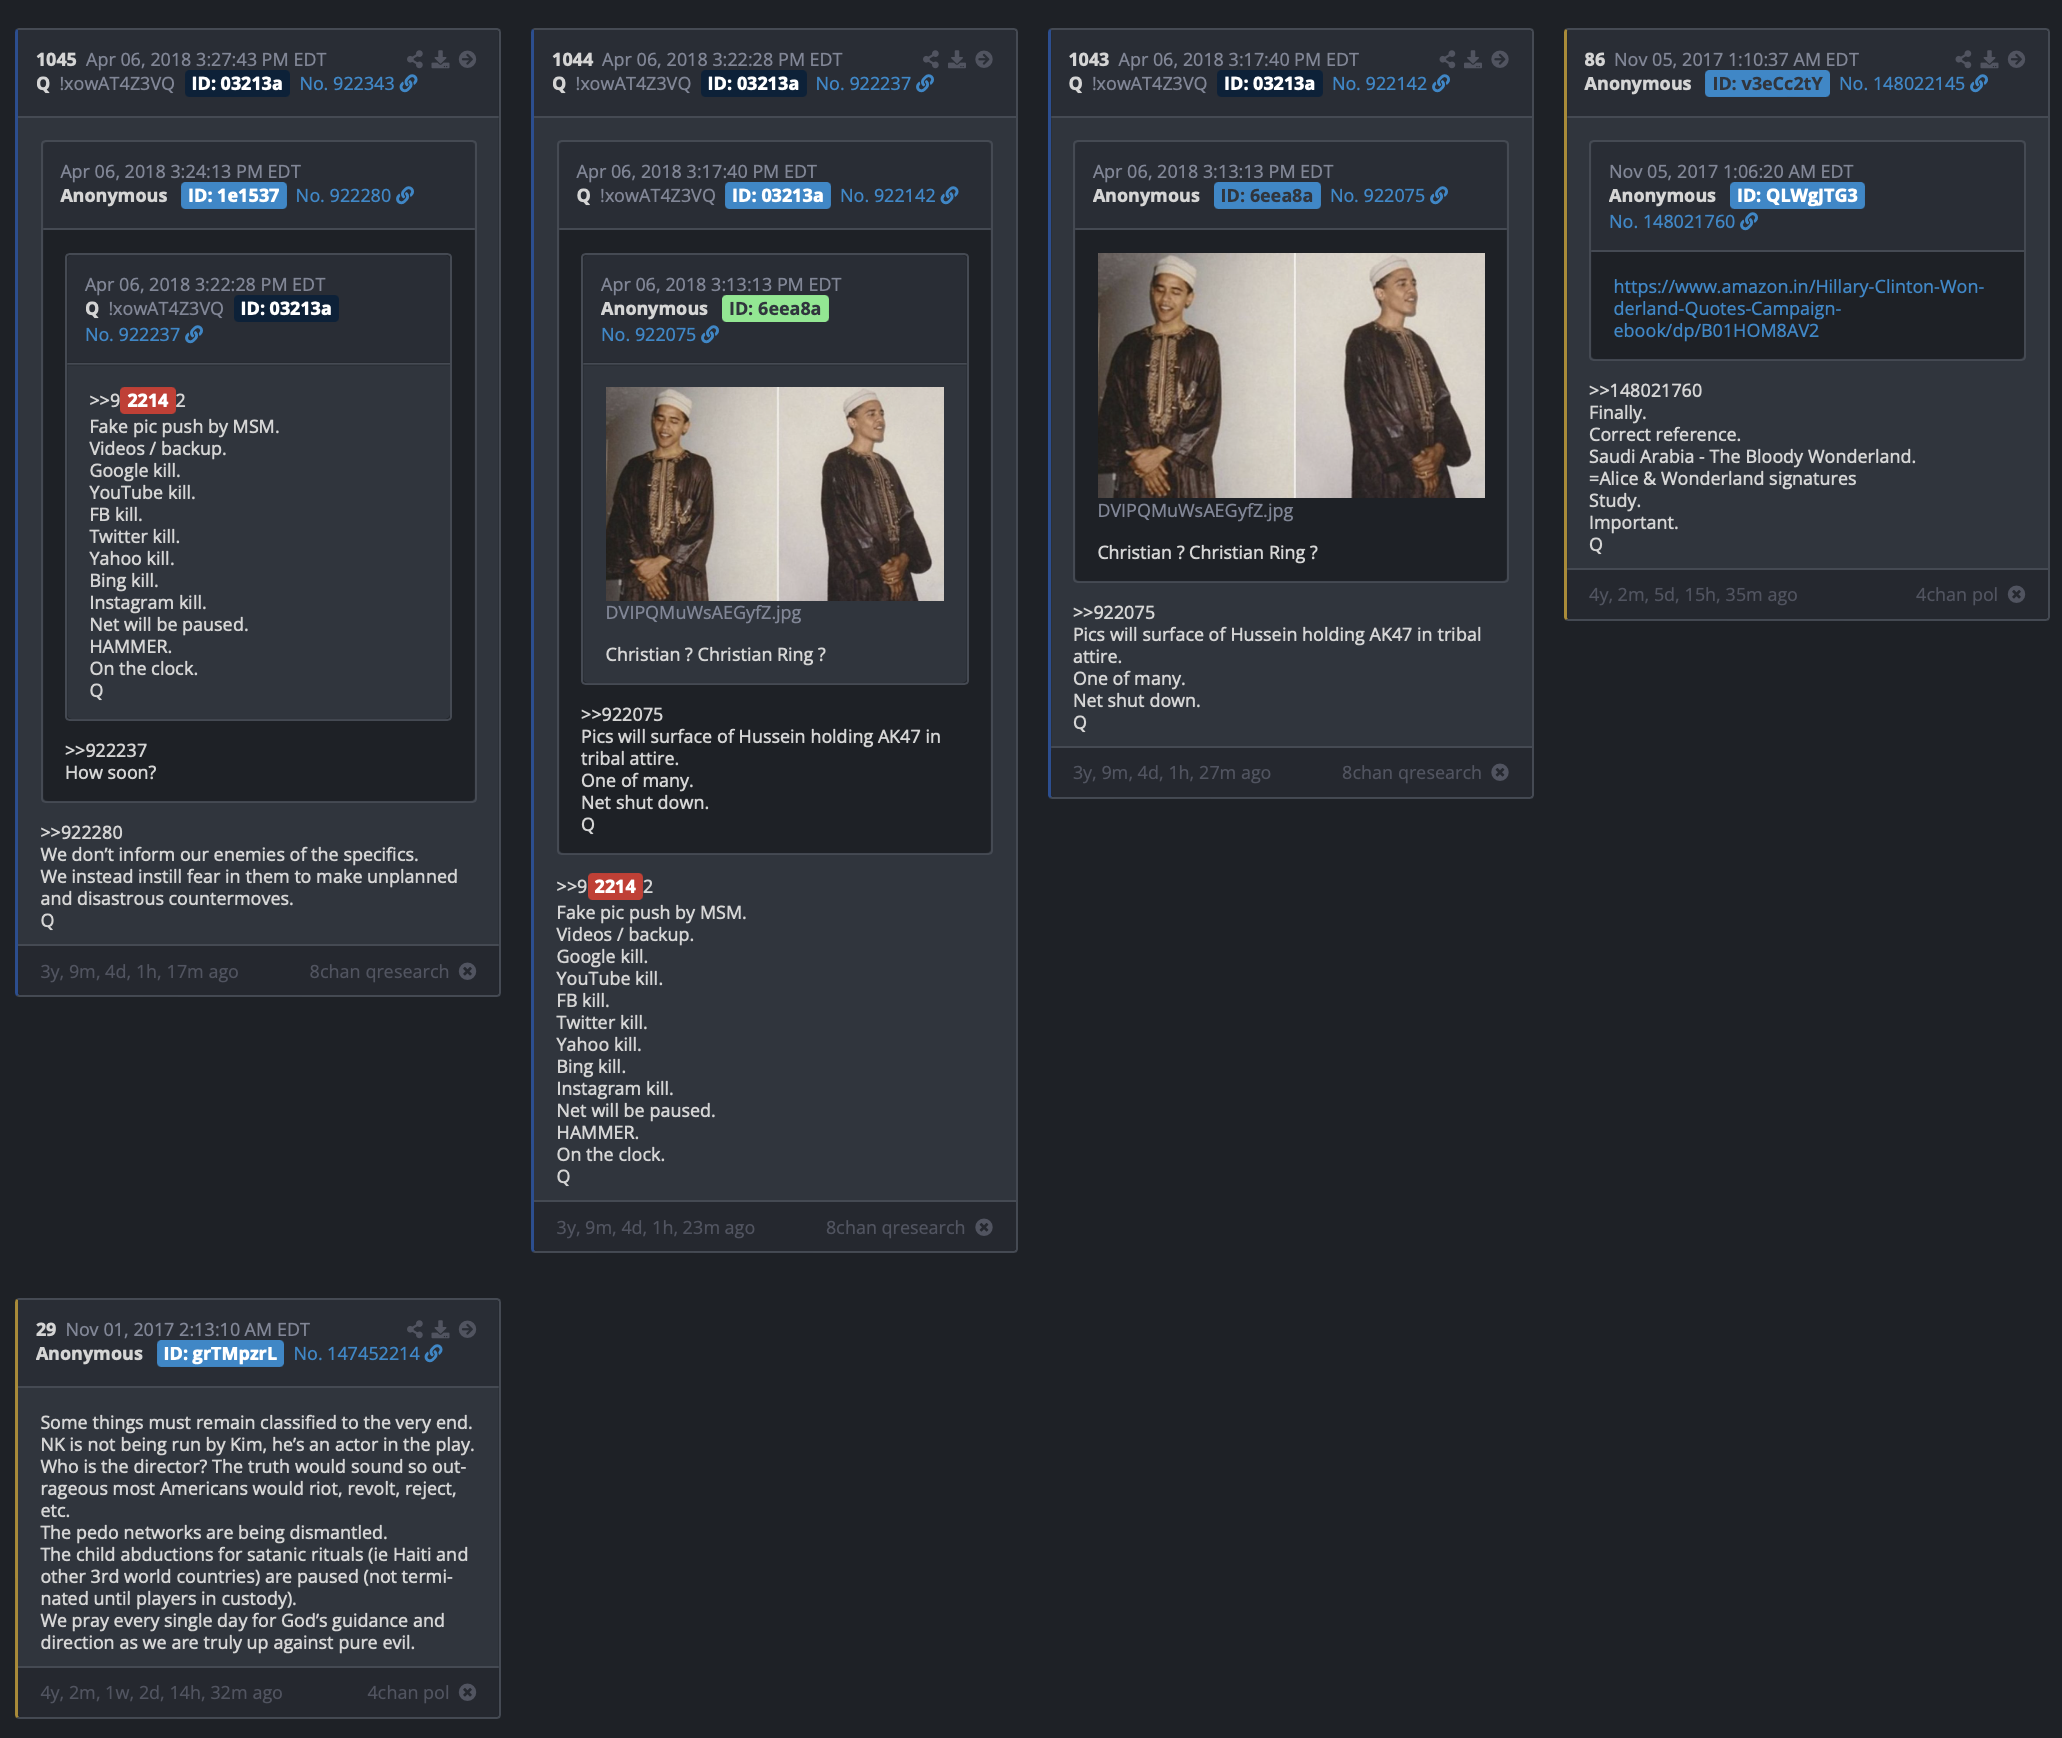
Task: Download post 1044 via download icon
Action: coord(957,59)
